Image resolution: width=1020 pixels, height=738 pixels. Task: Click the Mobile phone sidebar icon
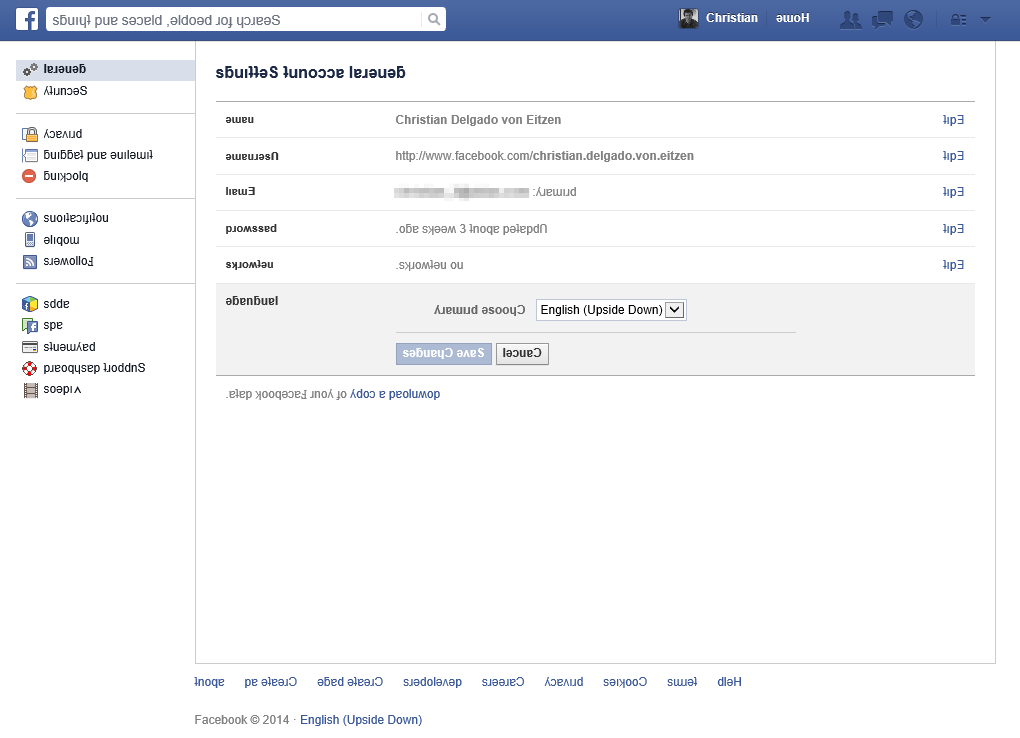pos(30,239)
